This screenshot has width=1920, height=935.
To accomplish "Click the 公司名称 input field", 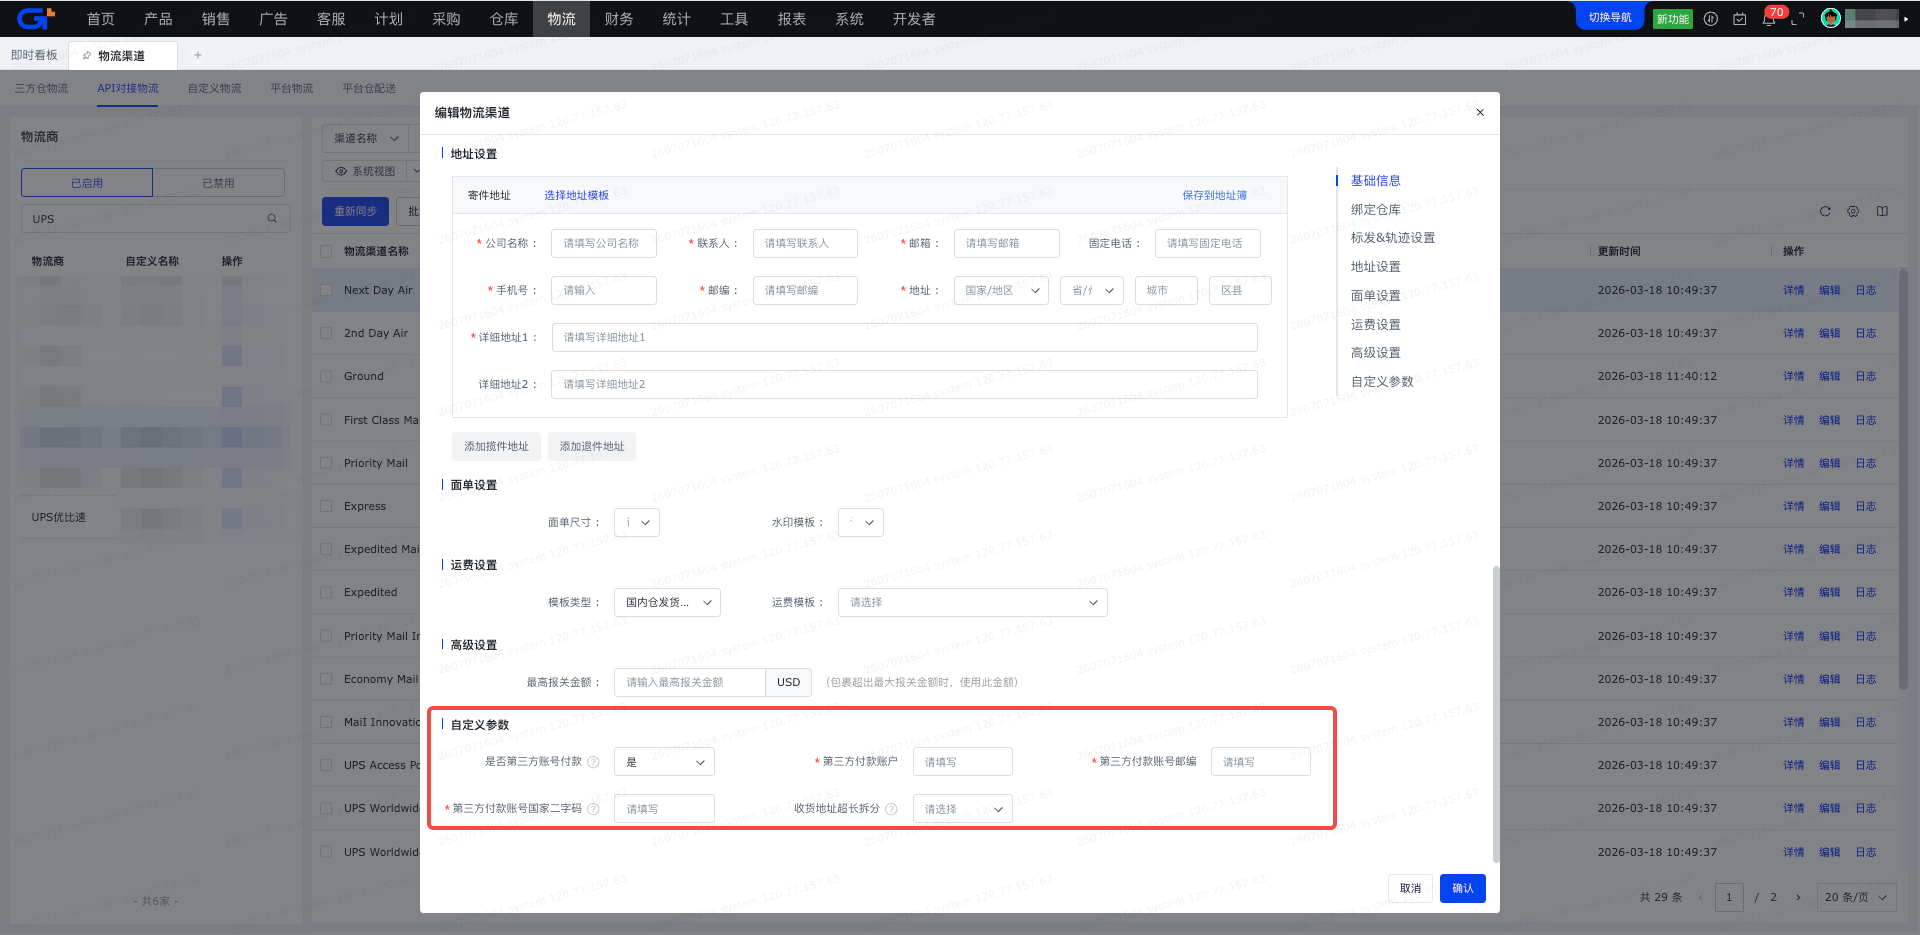I will [604, 243].
